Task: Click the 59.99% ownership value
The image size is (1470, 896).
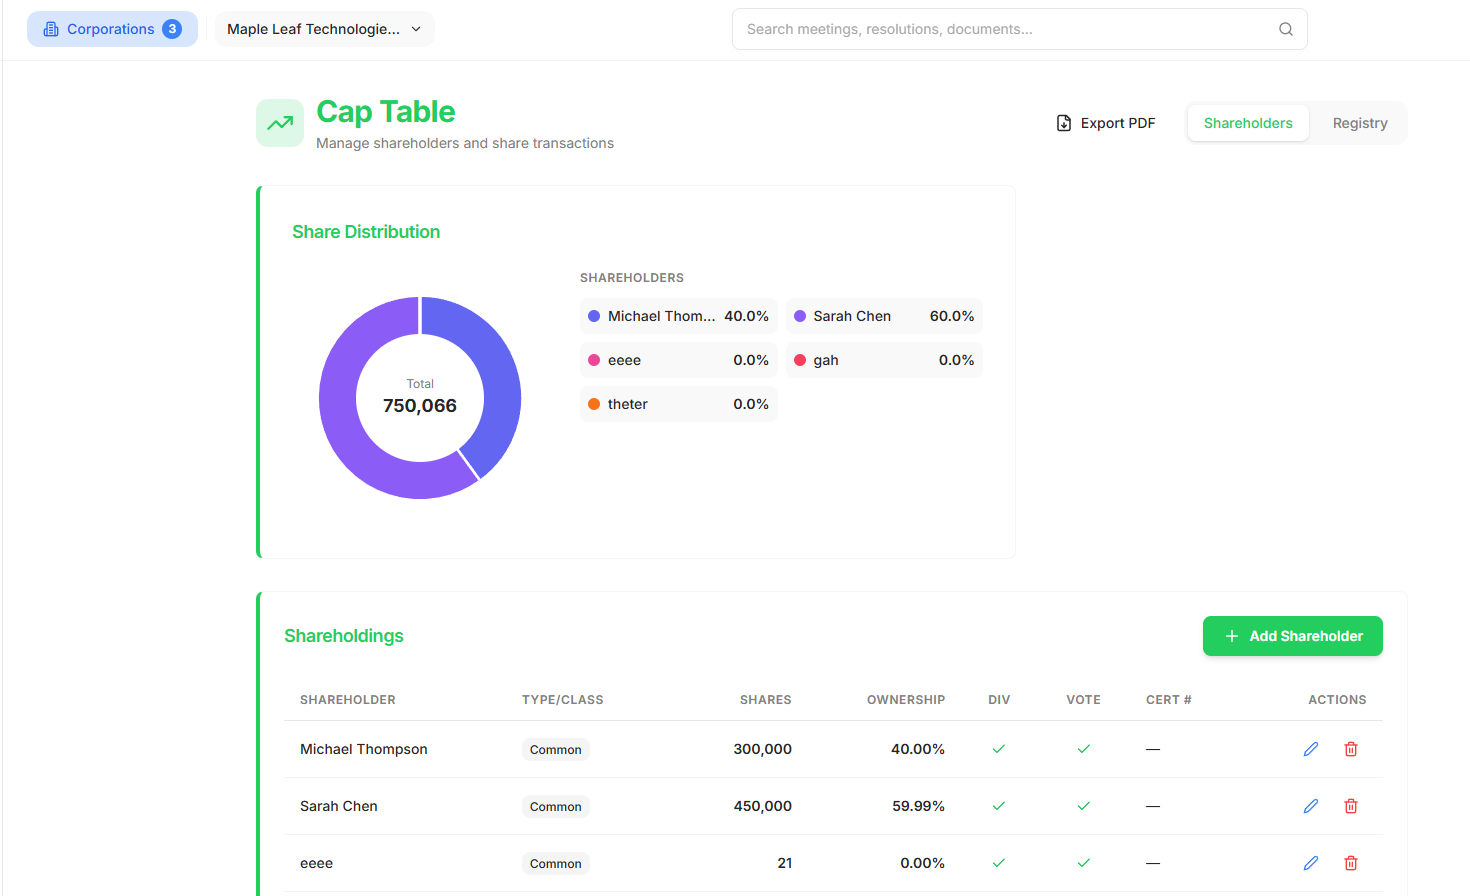Action: pyautogui.click(x=918, y=806)
